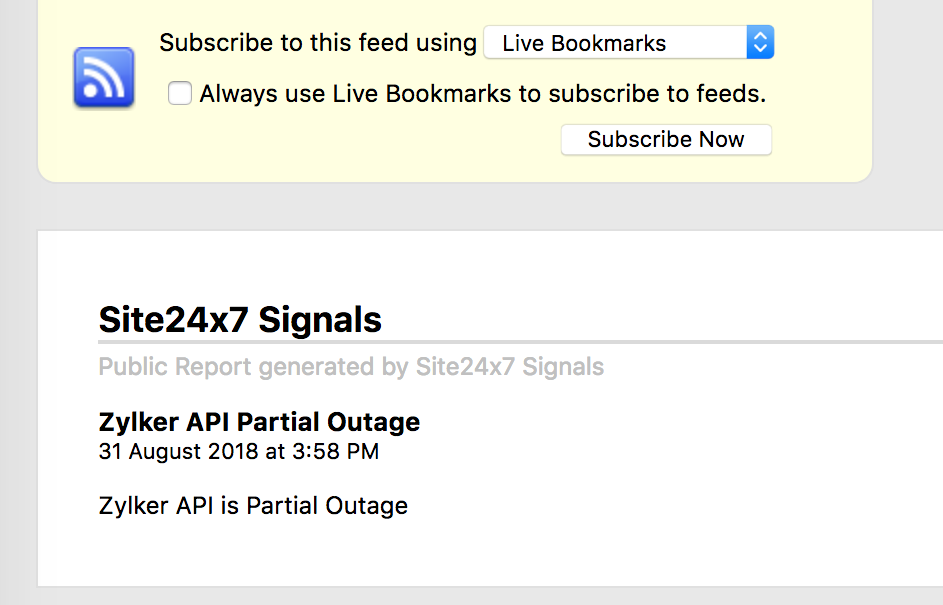Click the 'Always use Live Bookmarks' label text
Viewport: 943px width, 605px height.
pos(483,94)
